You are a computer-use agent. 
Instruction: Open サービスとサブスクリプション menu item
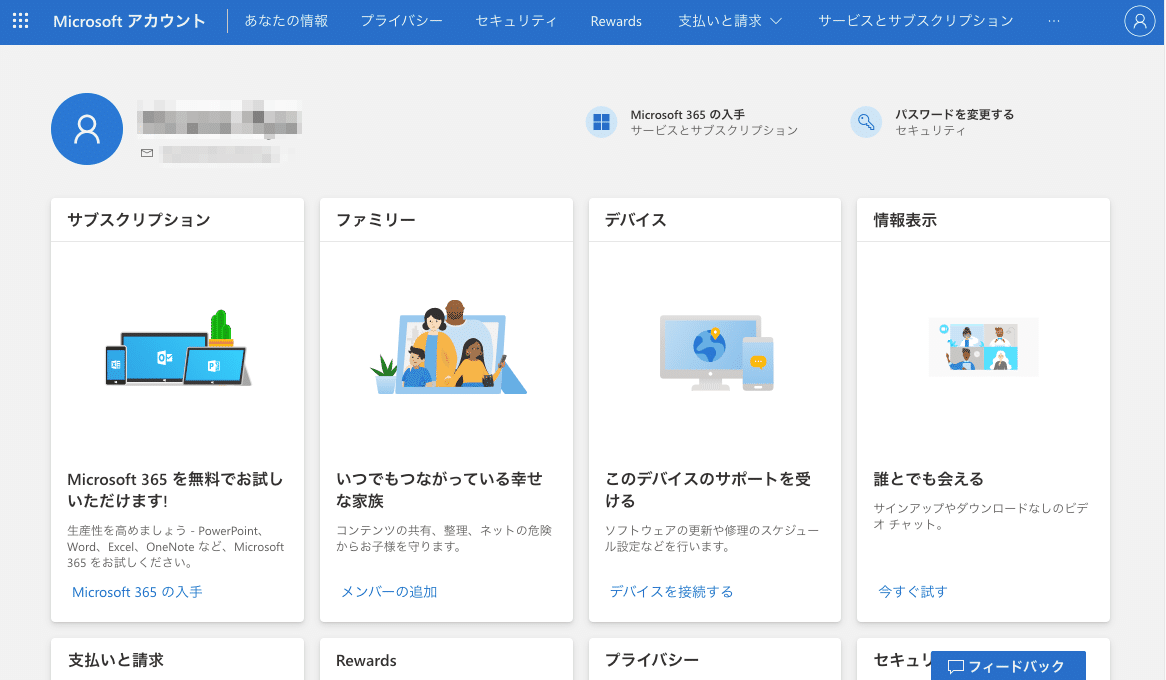pyautogui.click(x=915, y=21)
